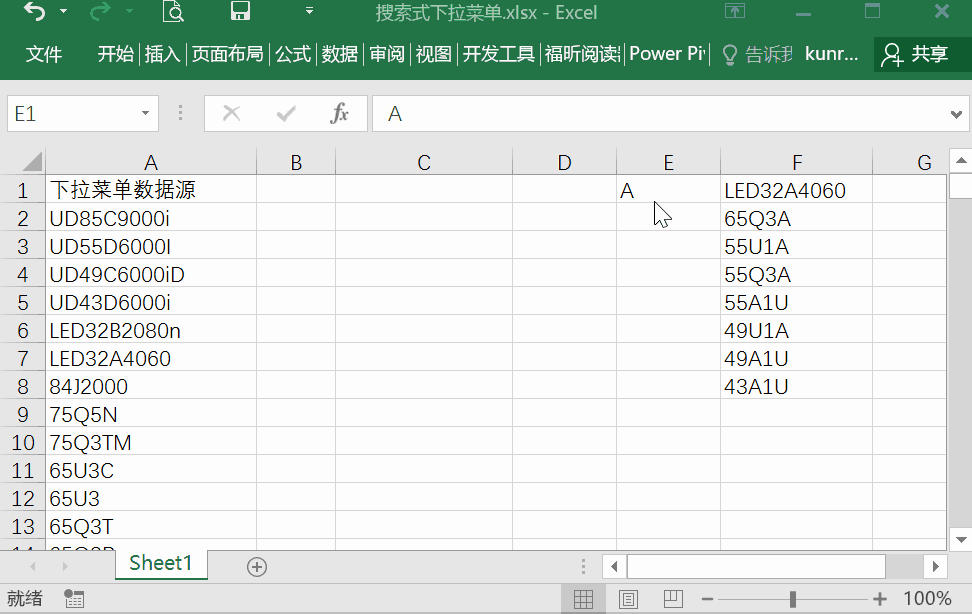Go to the 审阅 tab
The height and width of the screenshot is (614, 972).
click(x=387, y=54)
